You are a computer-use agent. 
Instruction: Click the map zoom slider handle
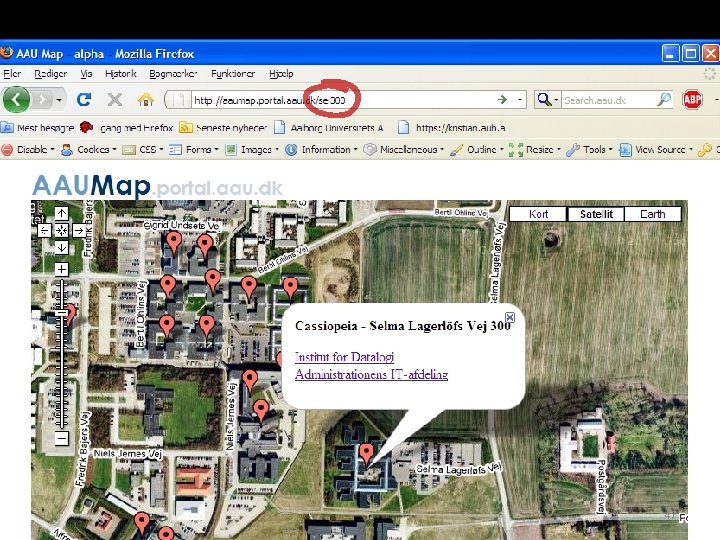[62, 313]
